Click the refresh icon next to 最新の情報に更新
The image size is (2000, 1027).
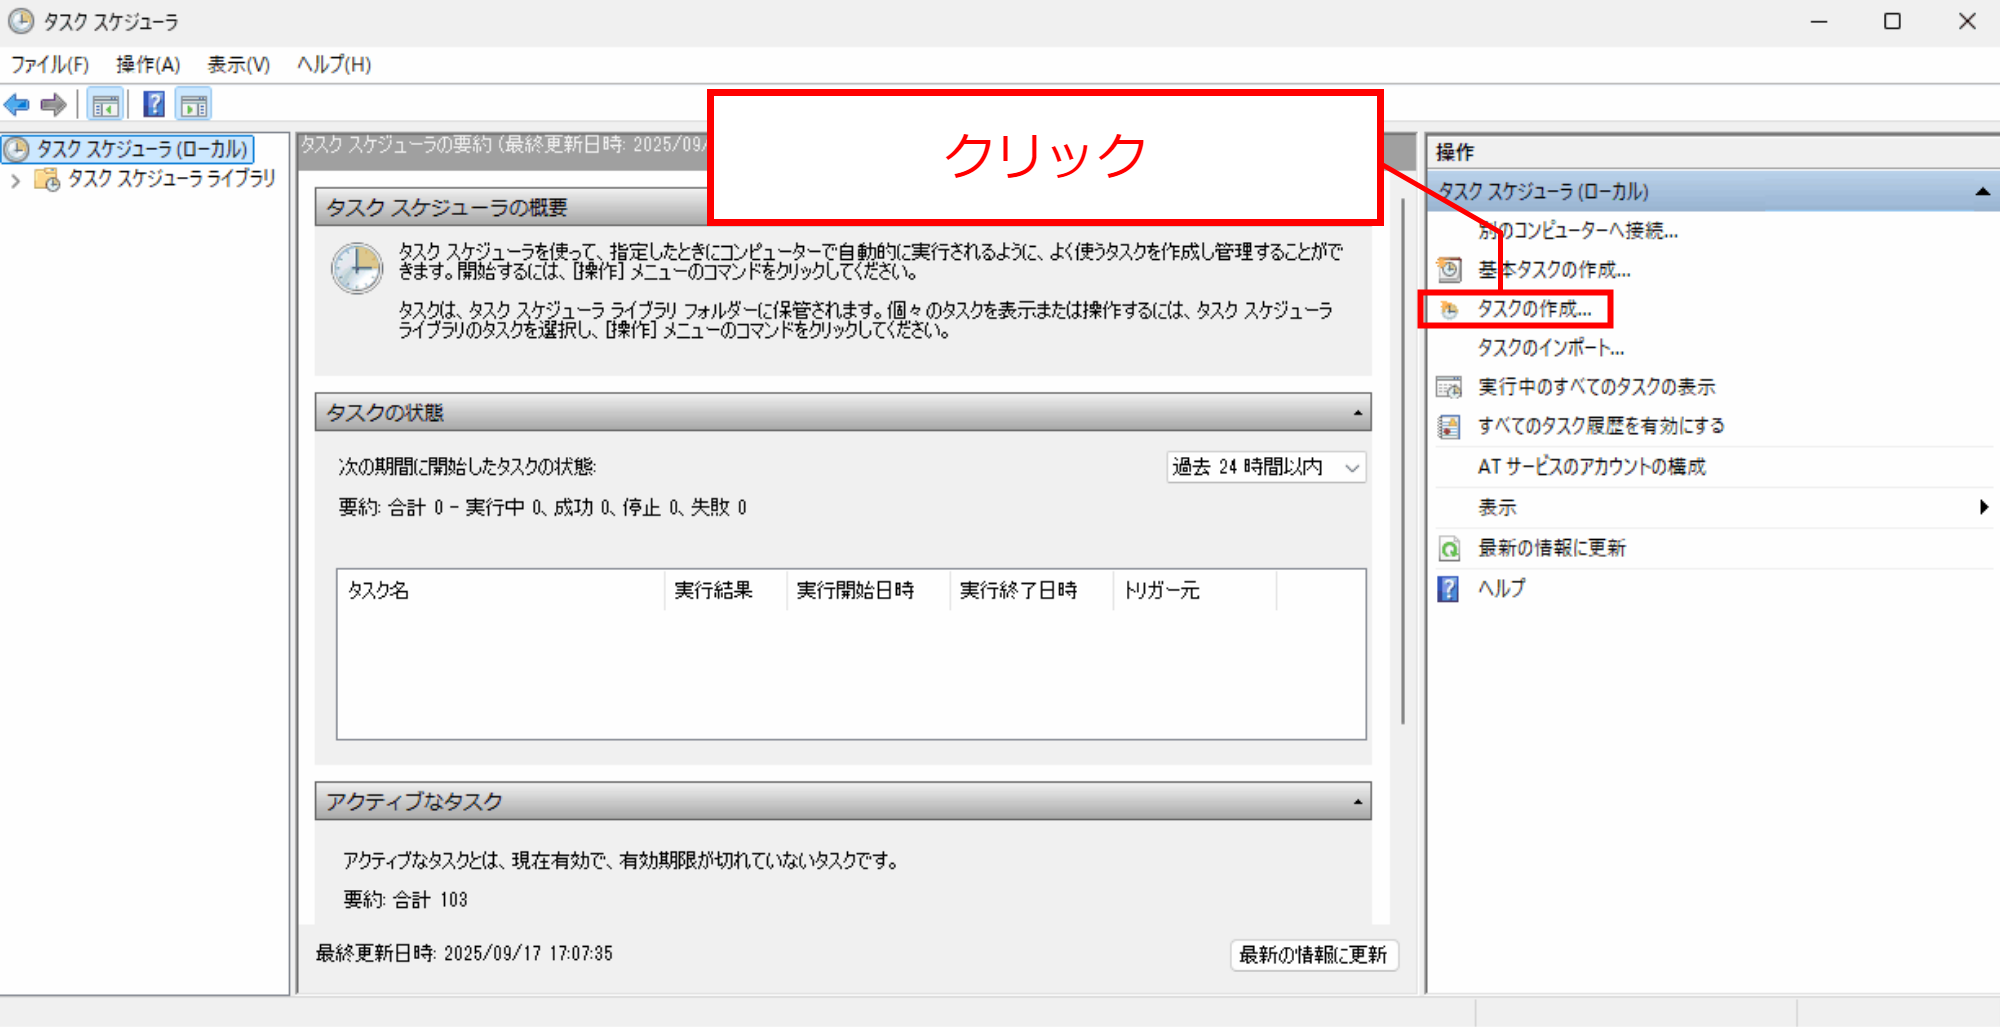[1449, 548]
